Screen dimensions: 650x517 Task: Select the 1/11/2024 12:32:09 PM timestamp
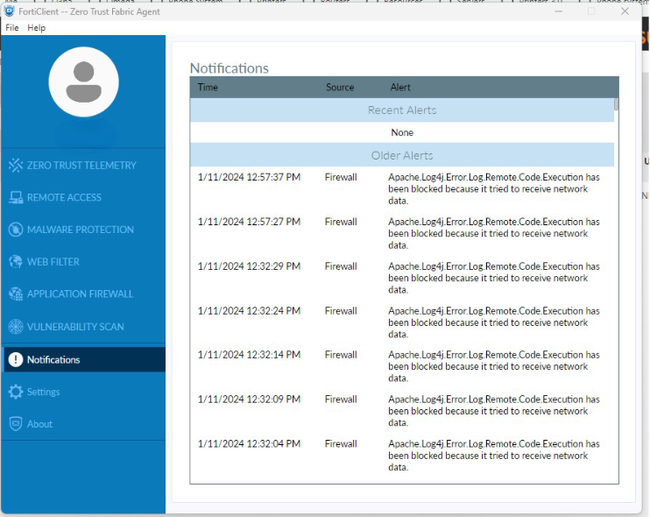(x=249, y=399)
